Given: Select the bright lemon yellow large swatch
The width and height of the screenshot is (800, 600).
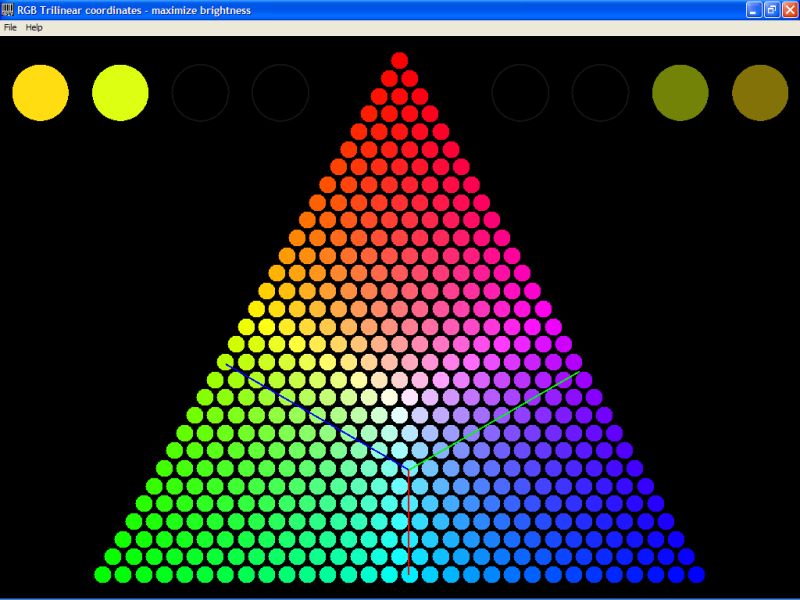Looking at the screenshot, I should [120, 93].
